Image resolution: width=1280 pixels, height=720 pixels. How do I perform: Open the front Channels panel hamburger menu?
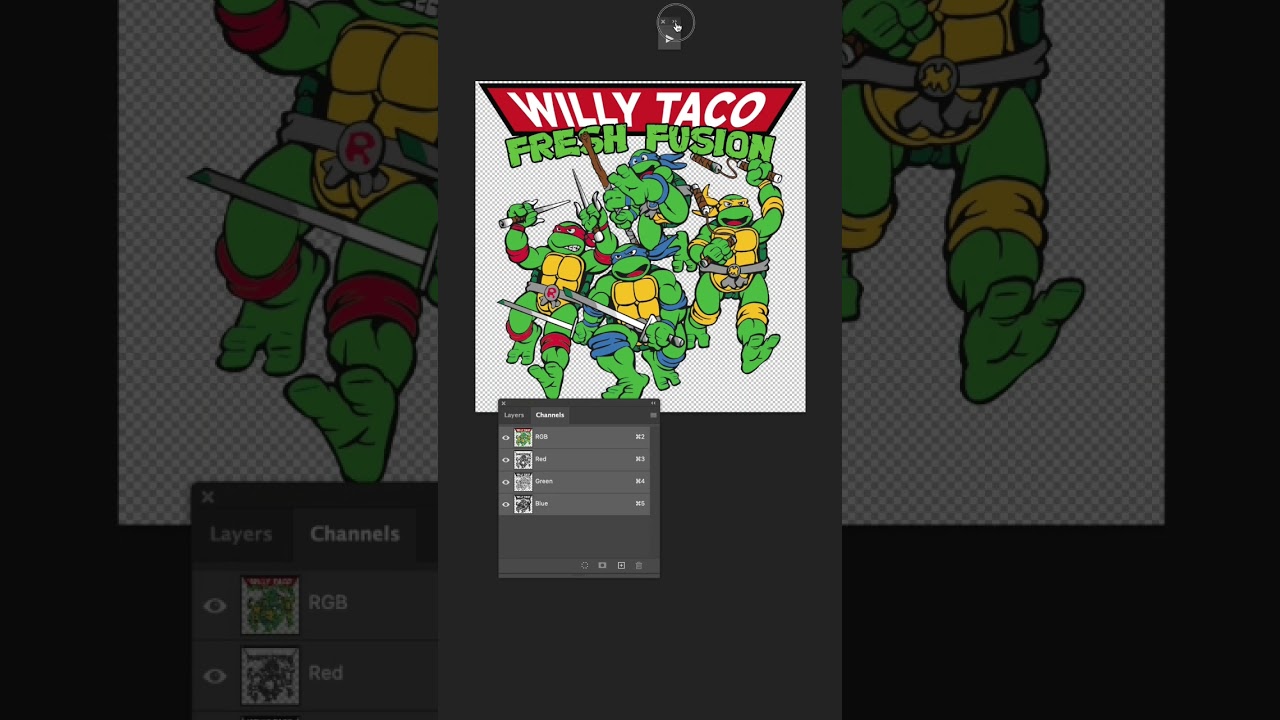(653, 415)
